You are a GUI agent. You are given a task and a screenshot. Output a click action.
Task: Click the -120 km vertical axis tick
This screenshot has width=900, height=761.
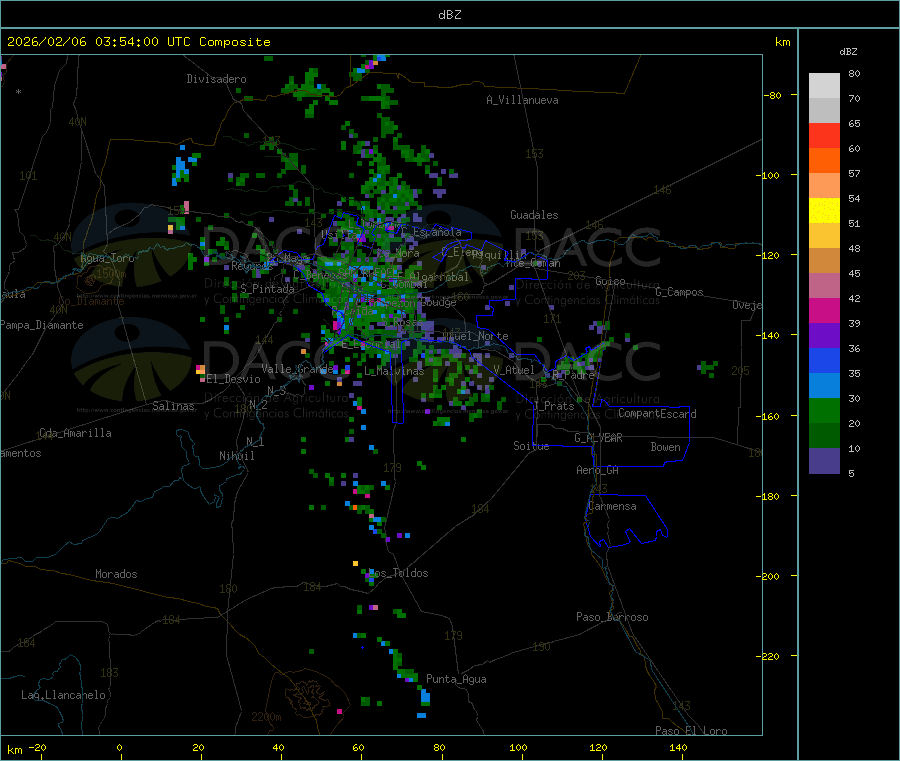tap(769, 255)
